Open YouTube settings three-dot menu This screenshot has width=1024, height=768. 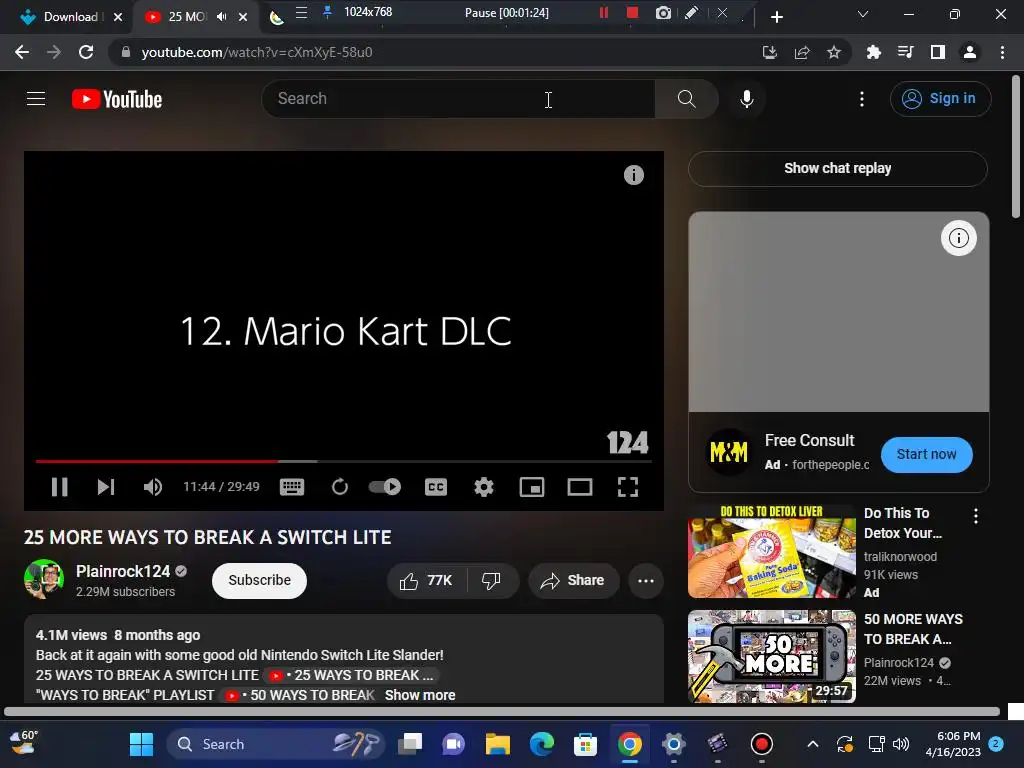click(862, 99)
